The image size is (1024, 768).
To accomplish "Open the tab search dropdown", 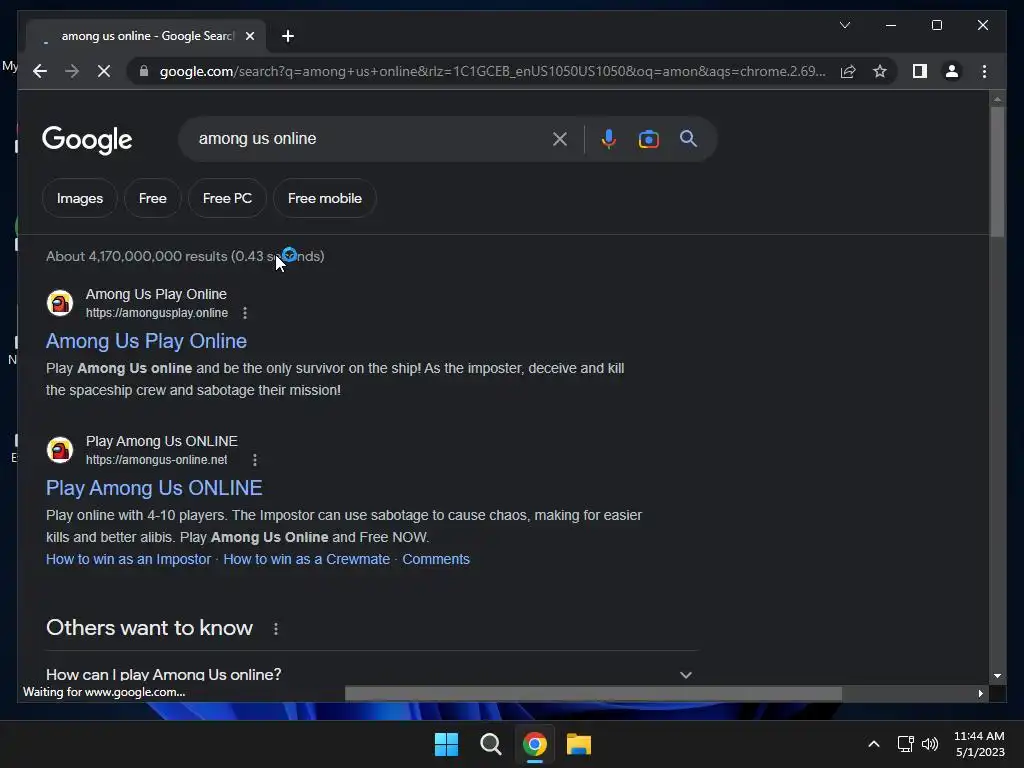I will [844, 25].
